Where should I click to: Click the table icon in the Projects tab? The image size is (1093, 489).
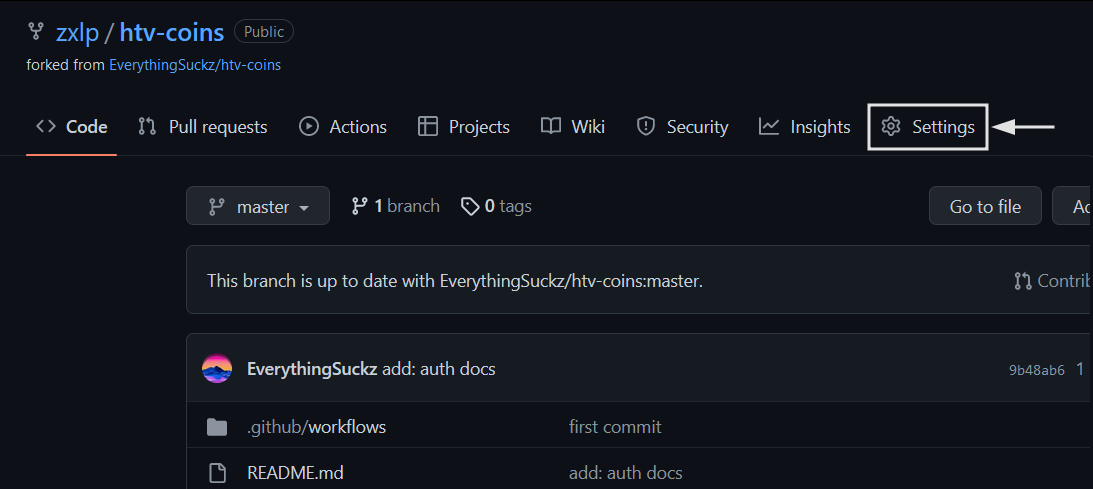427,127
